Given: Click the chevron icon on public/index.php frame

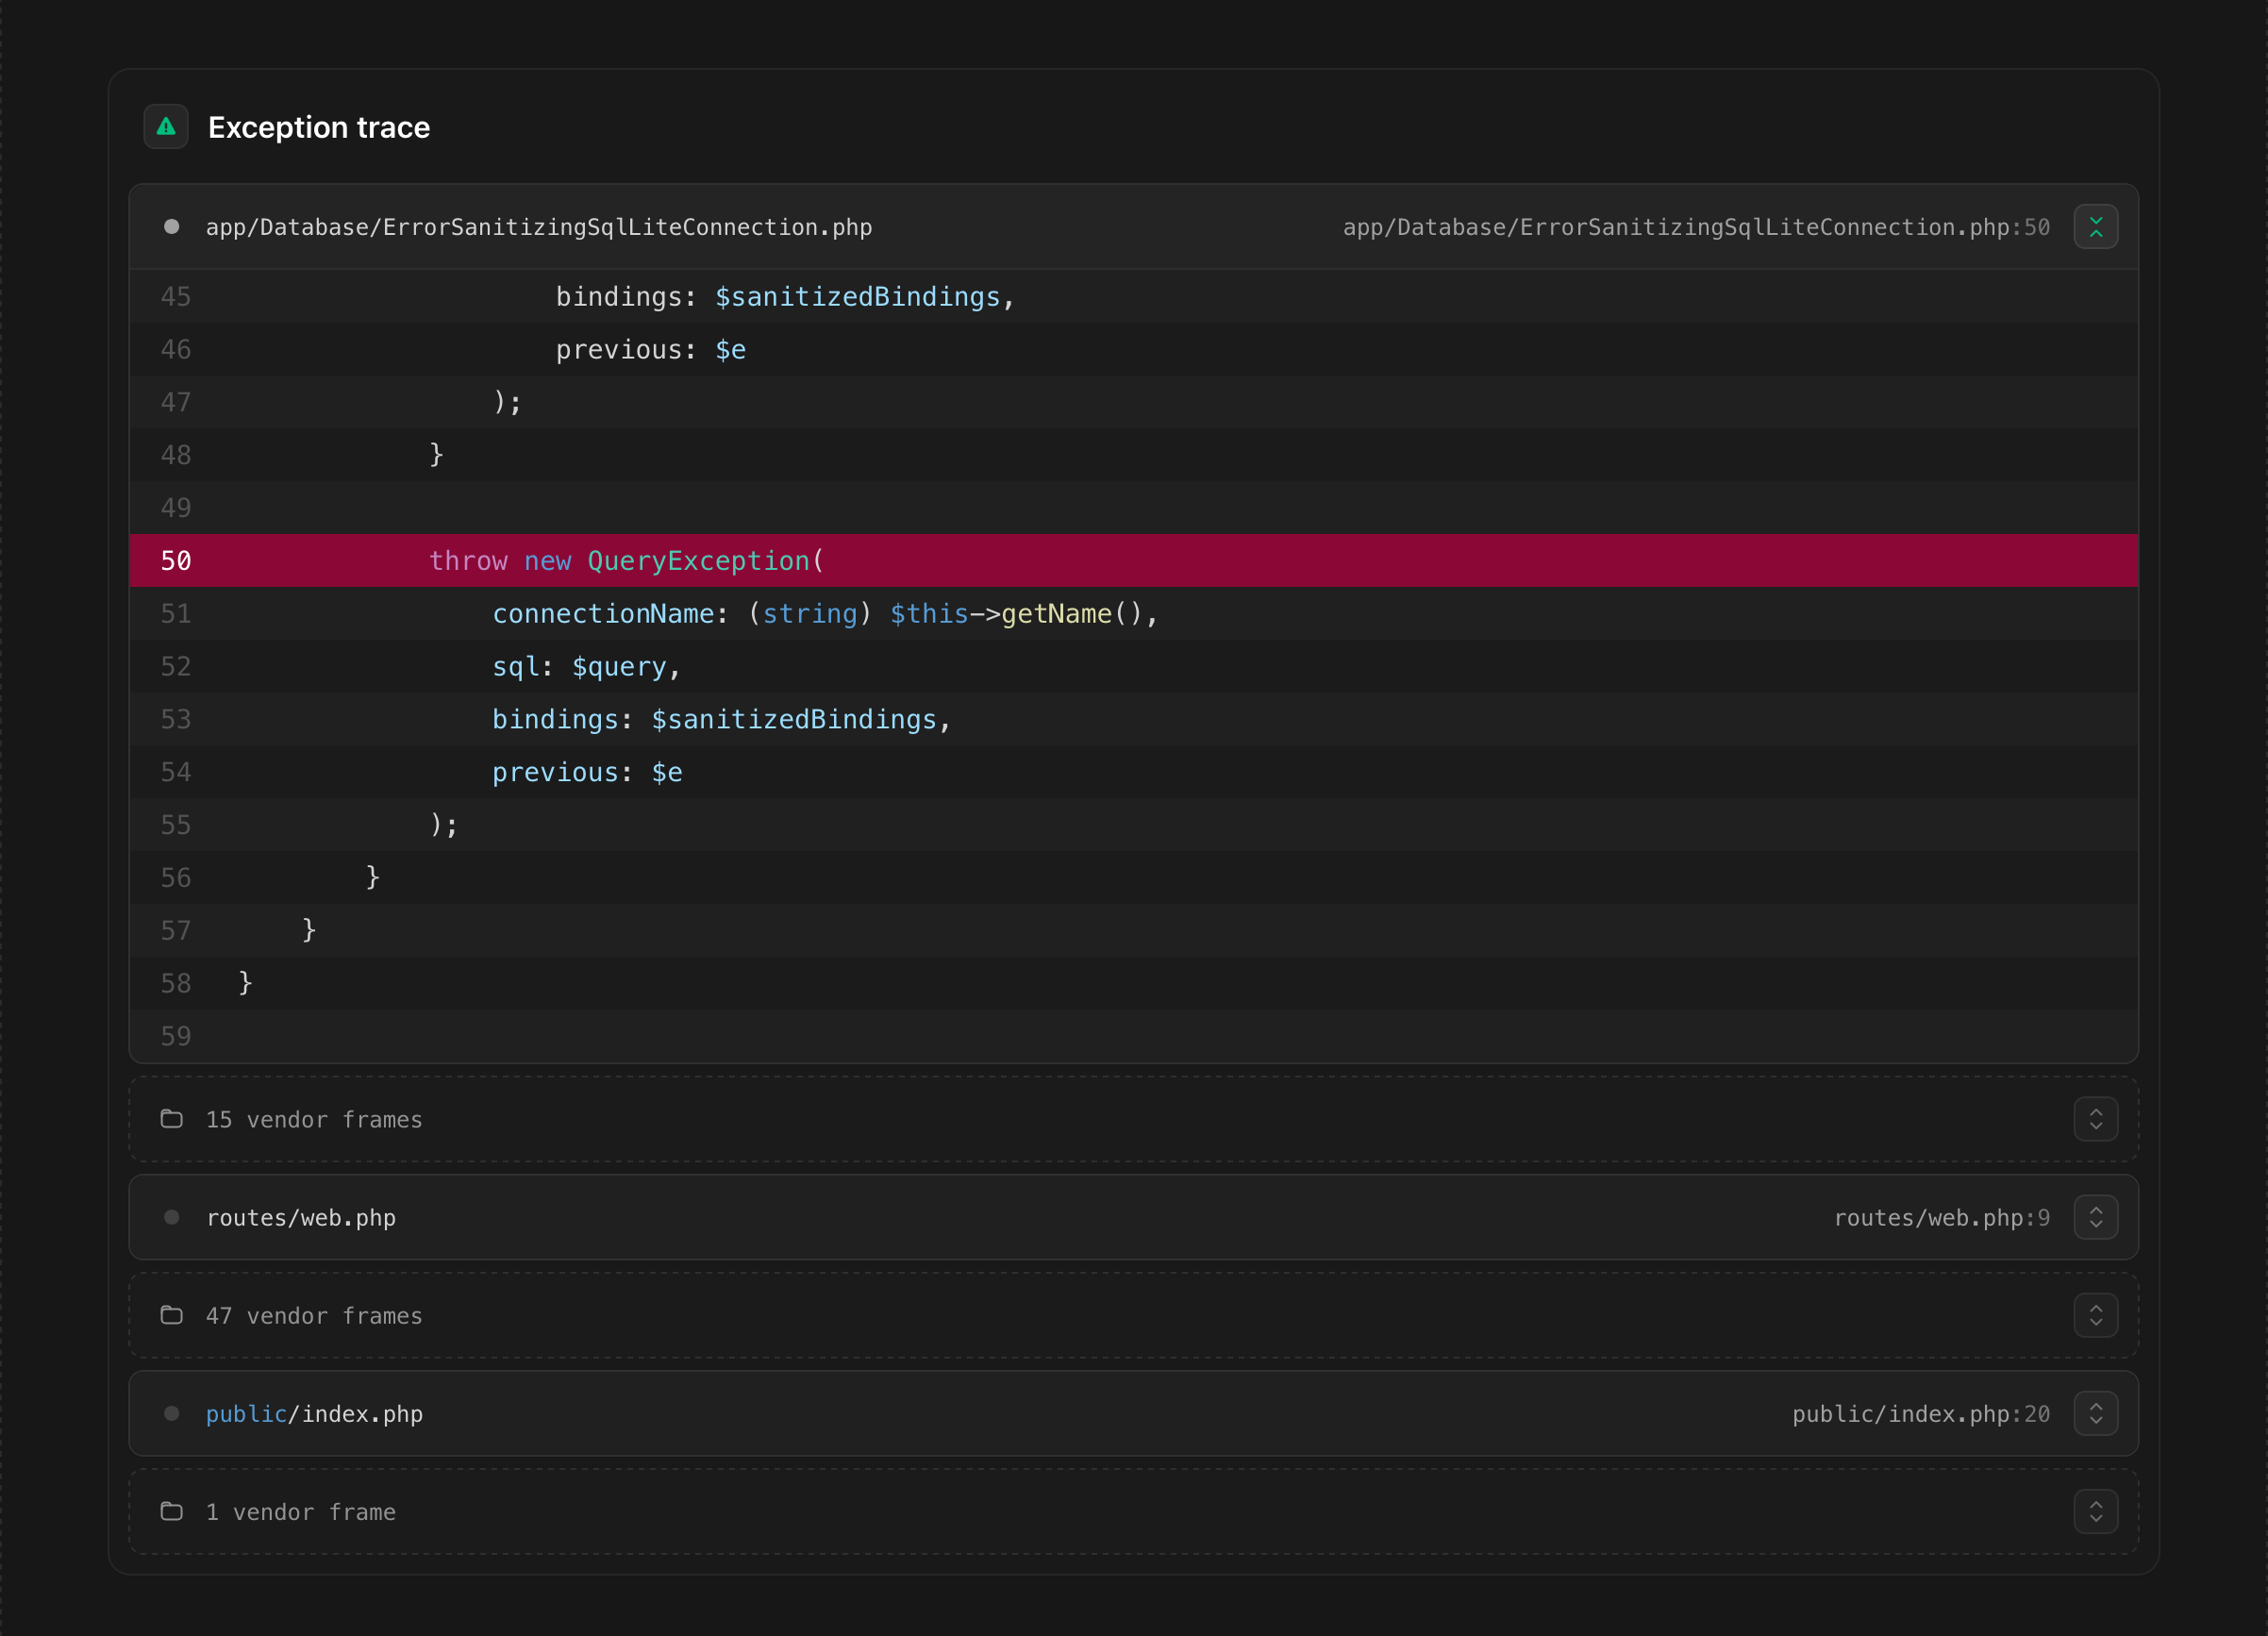Looking at the screenshot, I should [2097, 1413].
